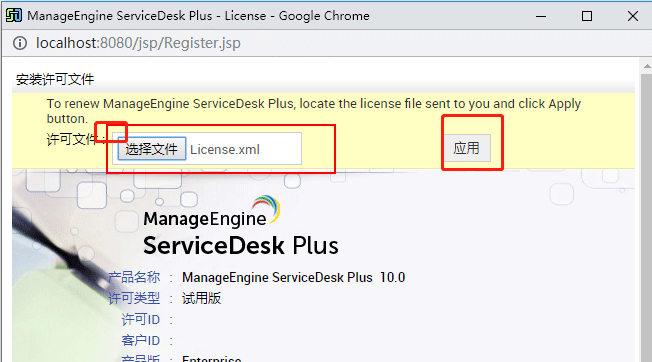Close the License popup window
The image size is (652, 362).
click(632, 16)
